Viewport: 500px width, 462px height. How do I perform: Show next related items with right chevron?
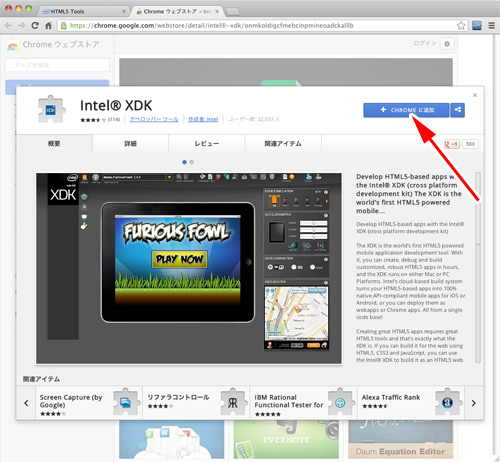pyautogui.click(x=474, y=403)
